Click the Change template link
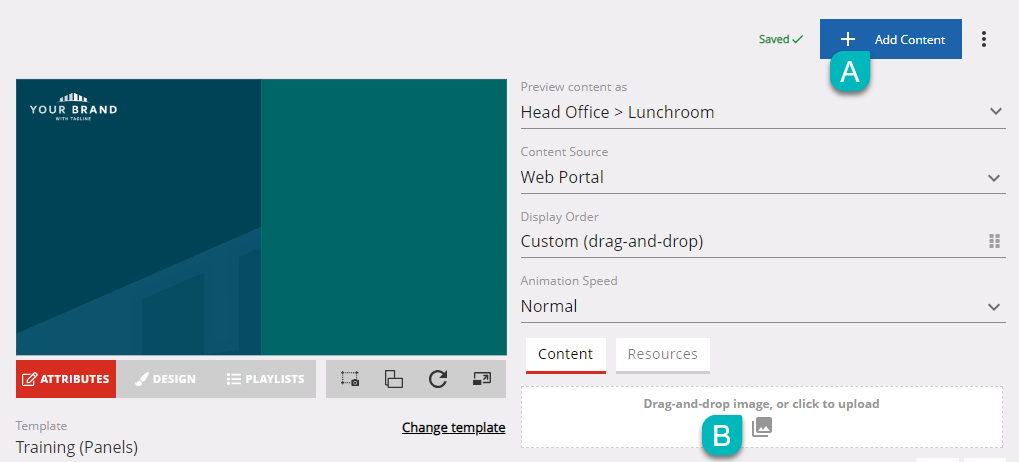 tap(454, 428)
